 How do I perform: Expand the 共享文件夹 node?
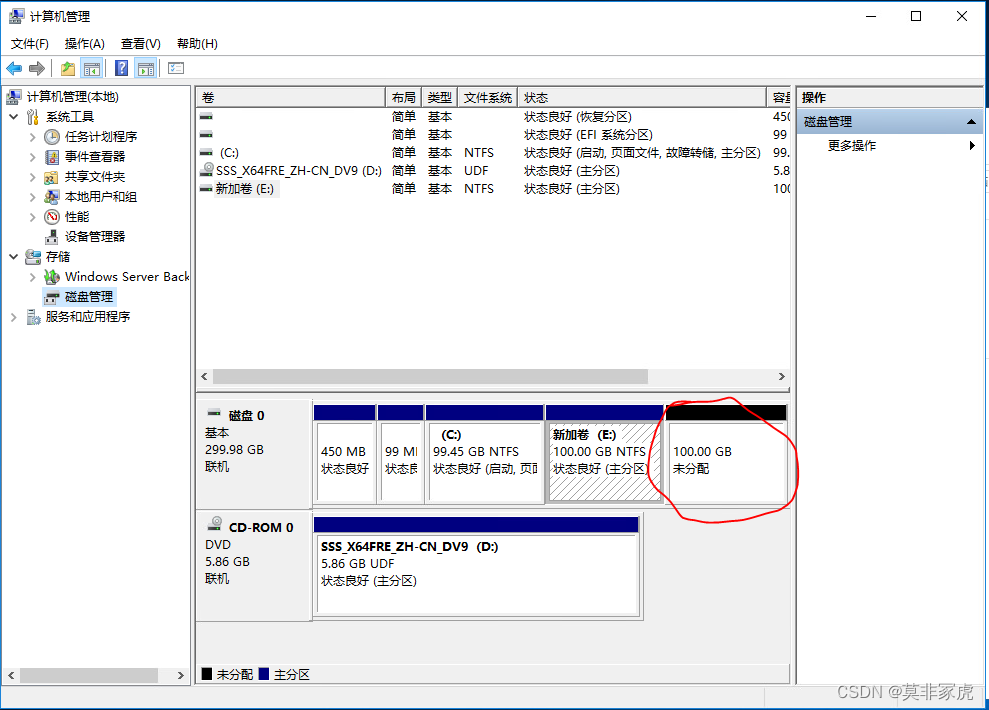(x=33, y=177)
